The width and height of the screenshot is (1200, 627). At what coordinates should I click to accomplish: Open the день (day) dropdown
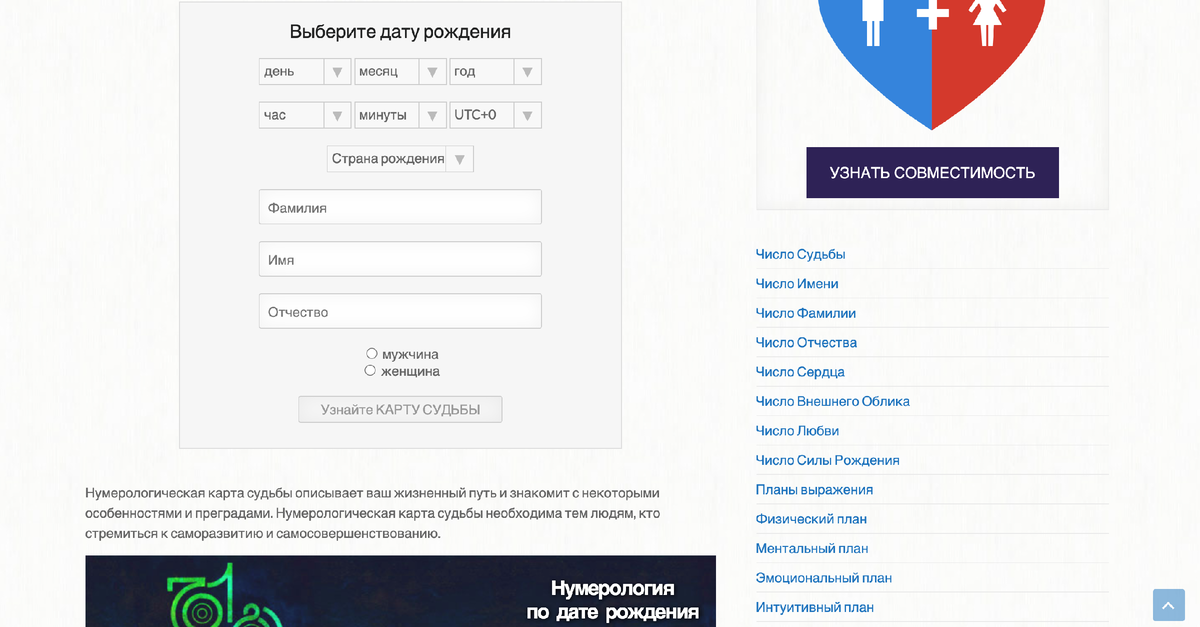304,72
